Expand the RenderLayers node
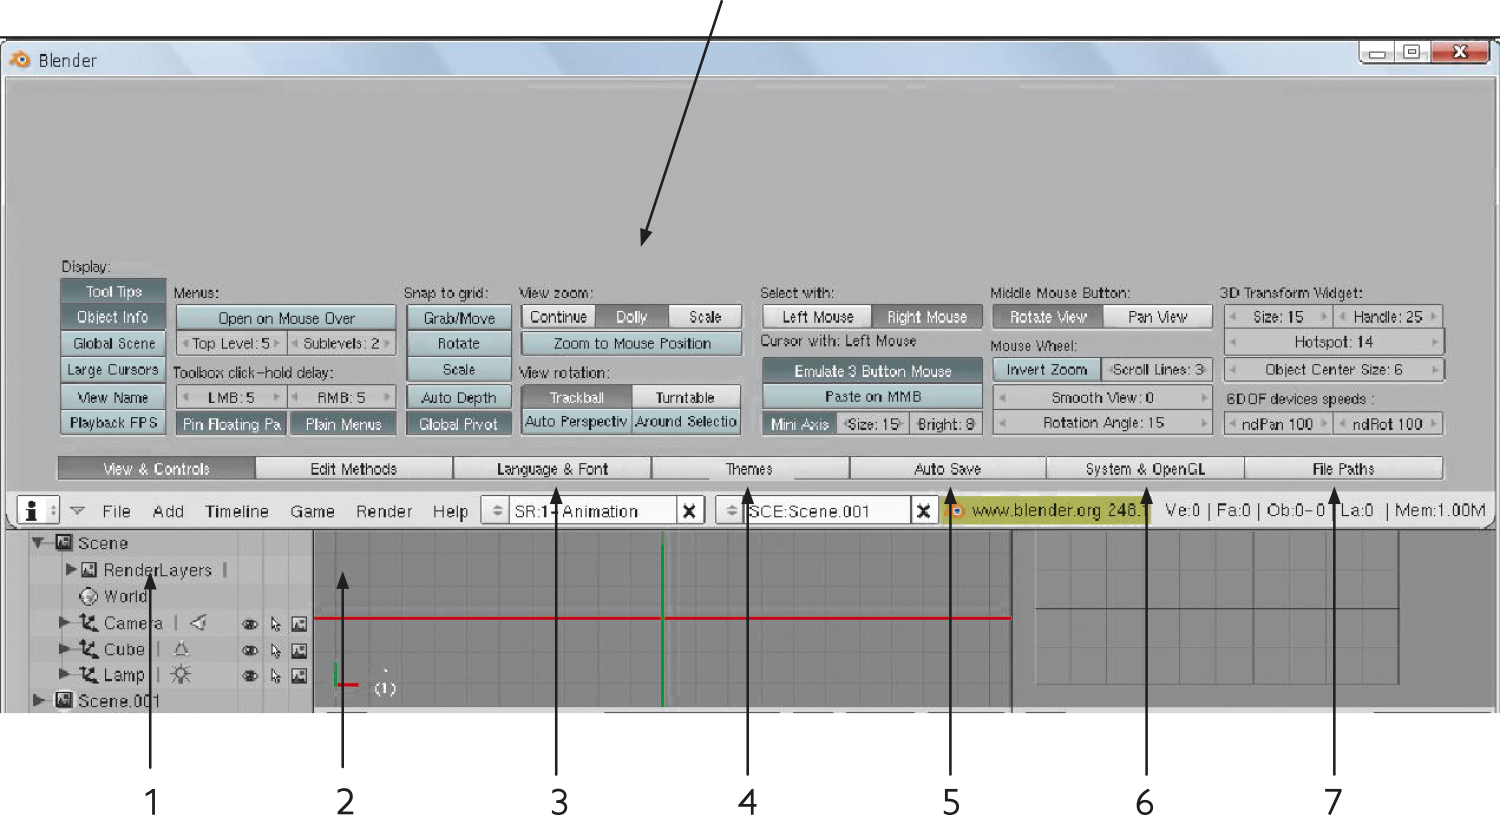 [71, 569]
